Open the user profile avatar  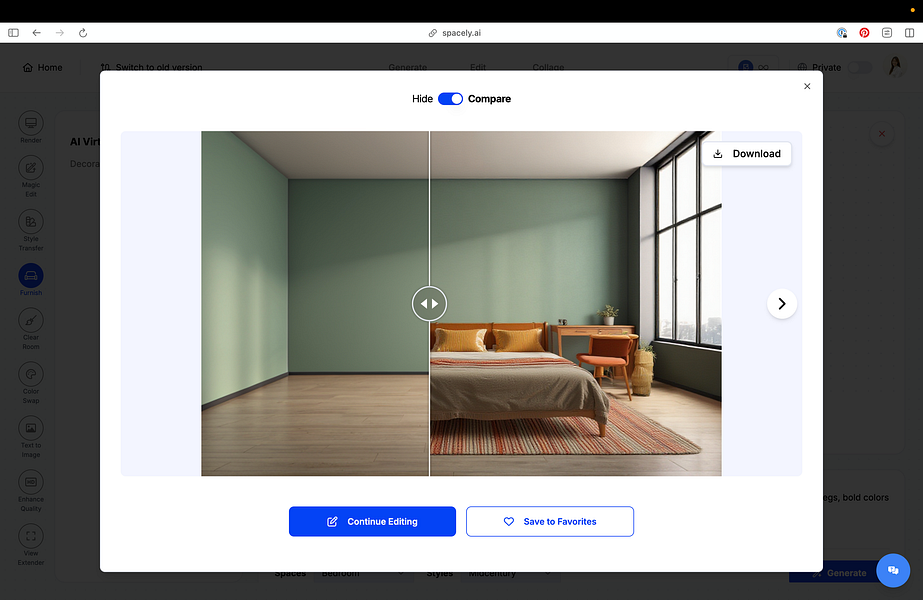point(895,67)
